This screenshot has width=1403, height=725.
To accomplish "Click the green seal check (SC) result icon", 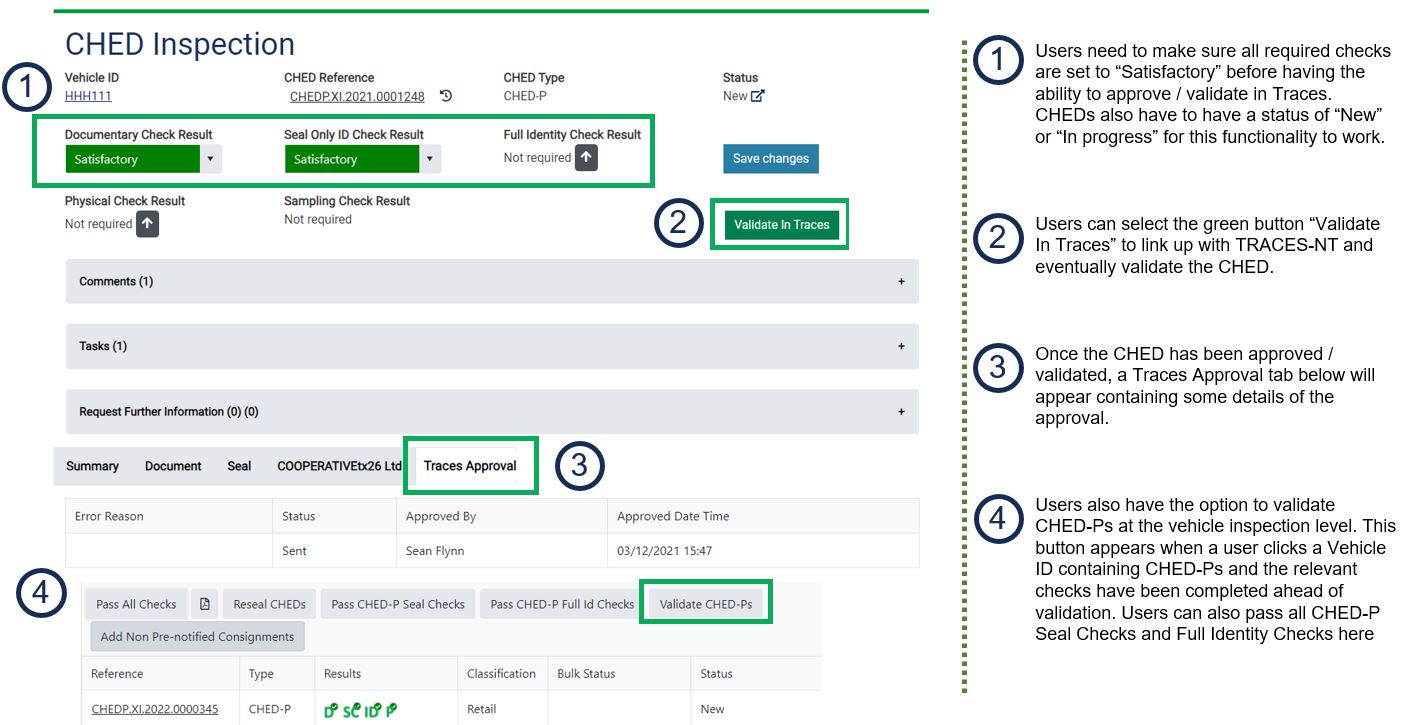I will click(351, 710).
